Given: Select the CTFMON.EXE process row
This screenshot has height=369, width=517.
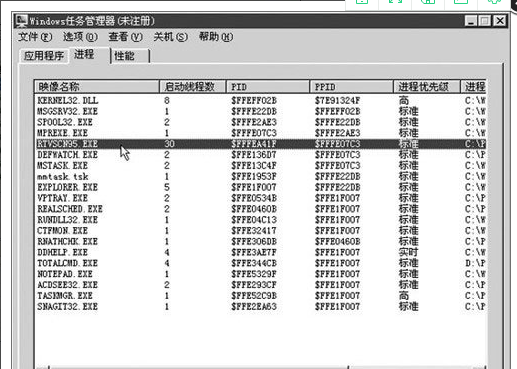Looking at the screenshot, I should tap(261, 231).
